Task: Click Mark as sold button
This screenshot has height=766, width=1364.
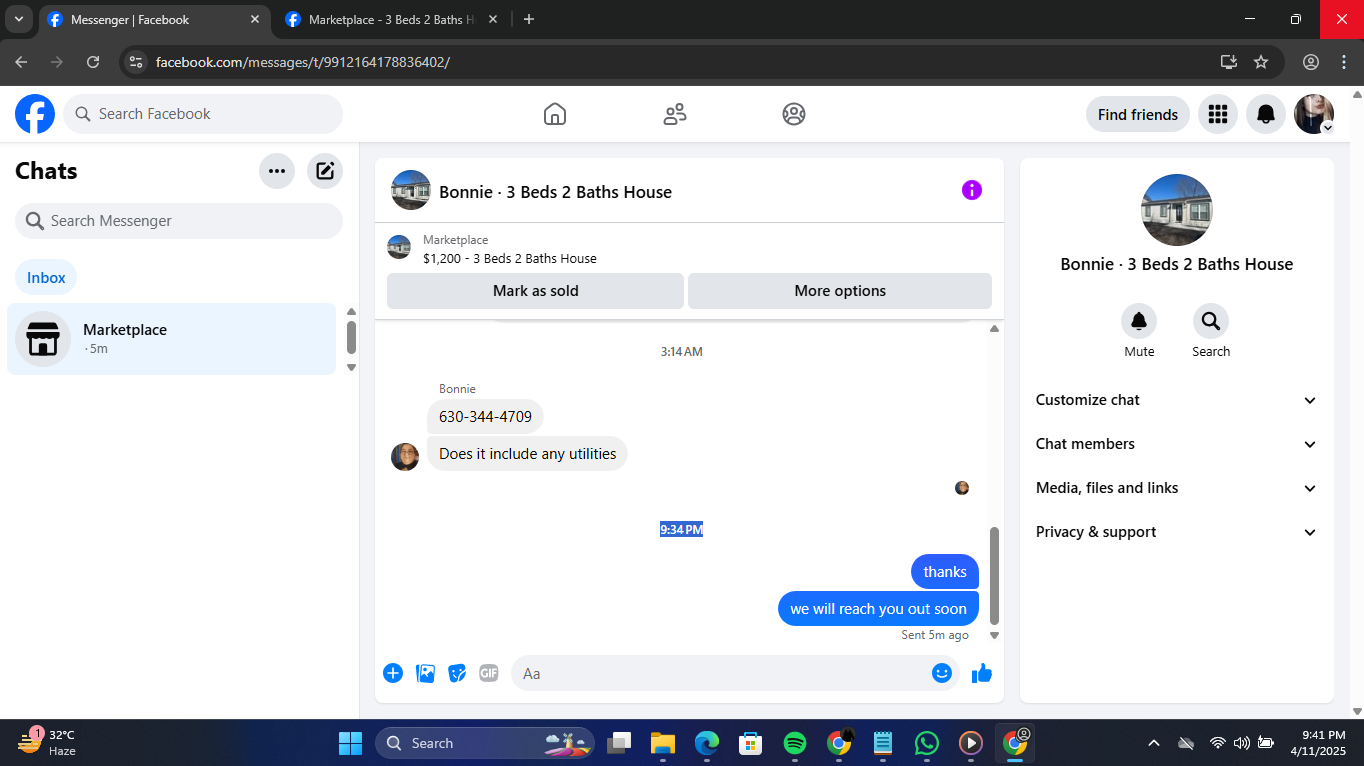Action: [536, 291]
